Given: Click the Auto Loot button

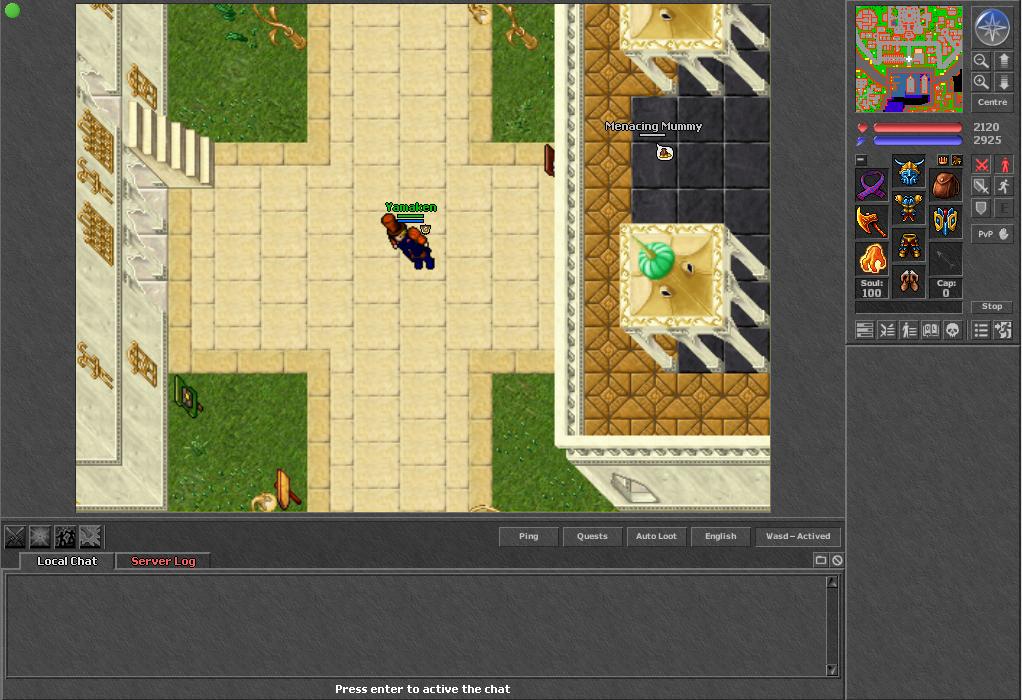Looking at the screenshot, I should pos(656,536).
